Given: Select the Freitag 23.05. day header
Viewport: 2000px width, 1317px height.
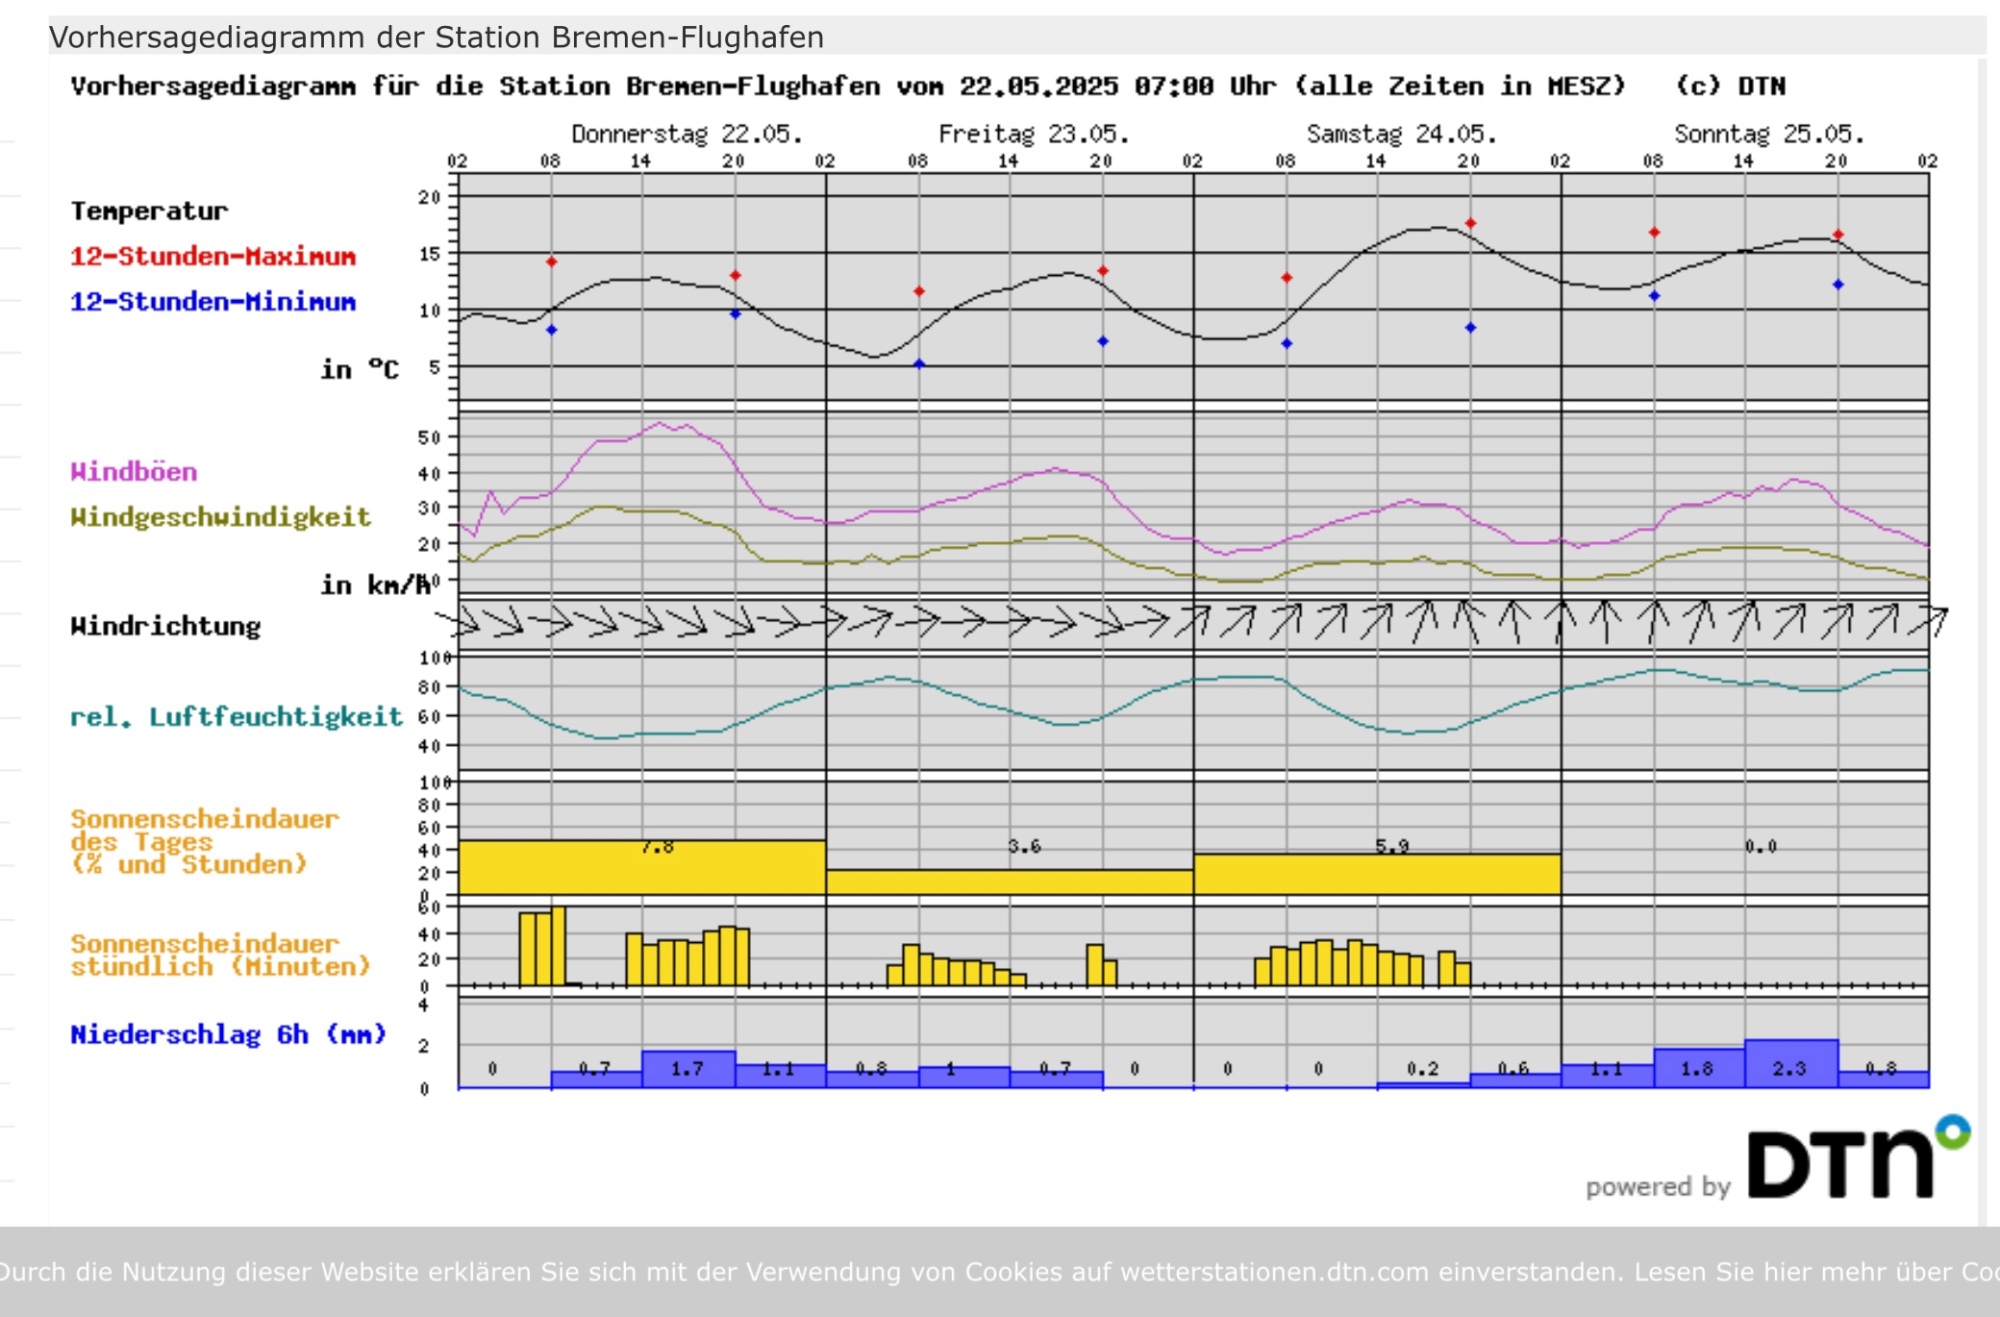Looking at the screenshot, I should click(x=1033, y=134).
